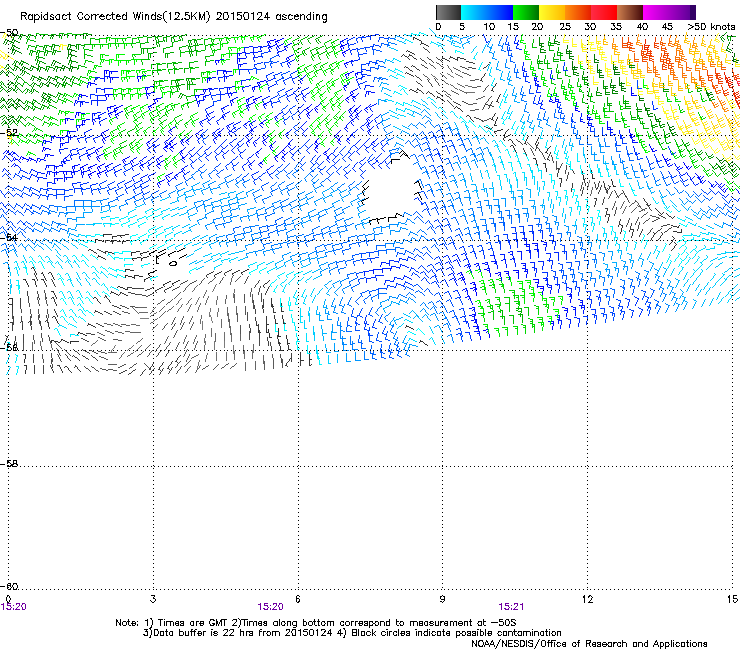Click the legend label '10'
The image size is (740, 650).
pyautogui.click(x=489, y=27)
